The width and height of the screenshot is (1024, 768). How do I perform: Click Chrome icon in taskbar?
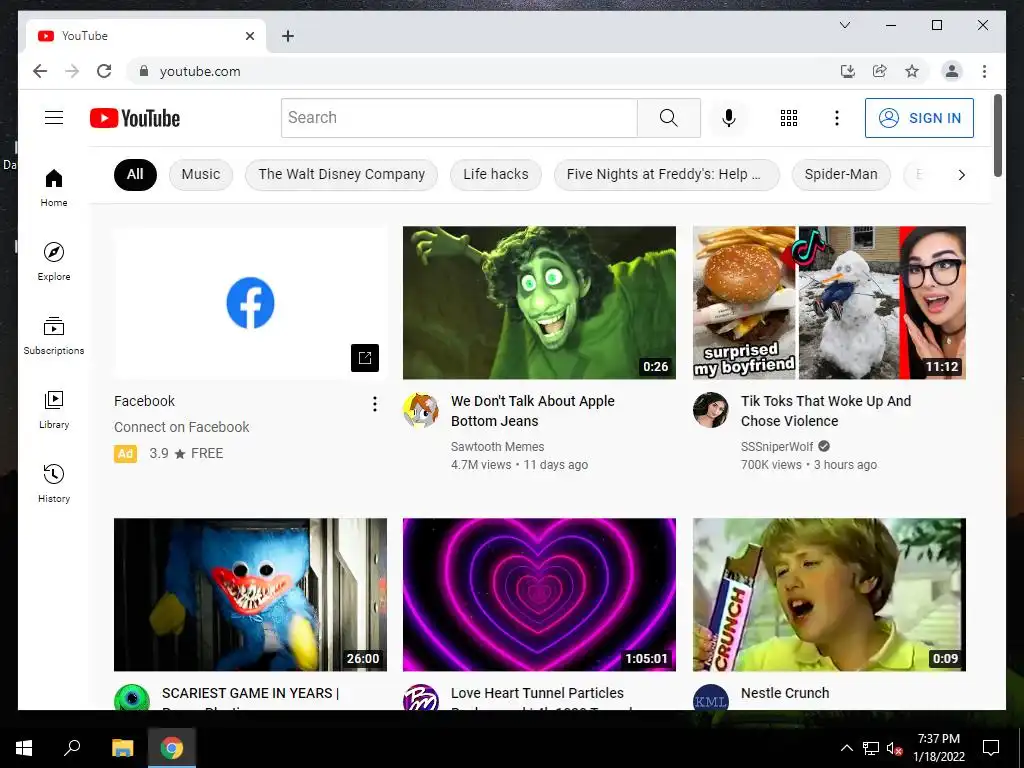172,748
